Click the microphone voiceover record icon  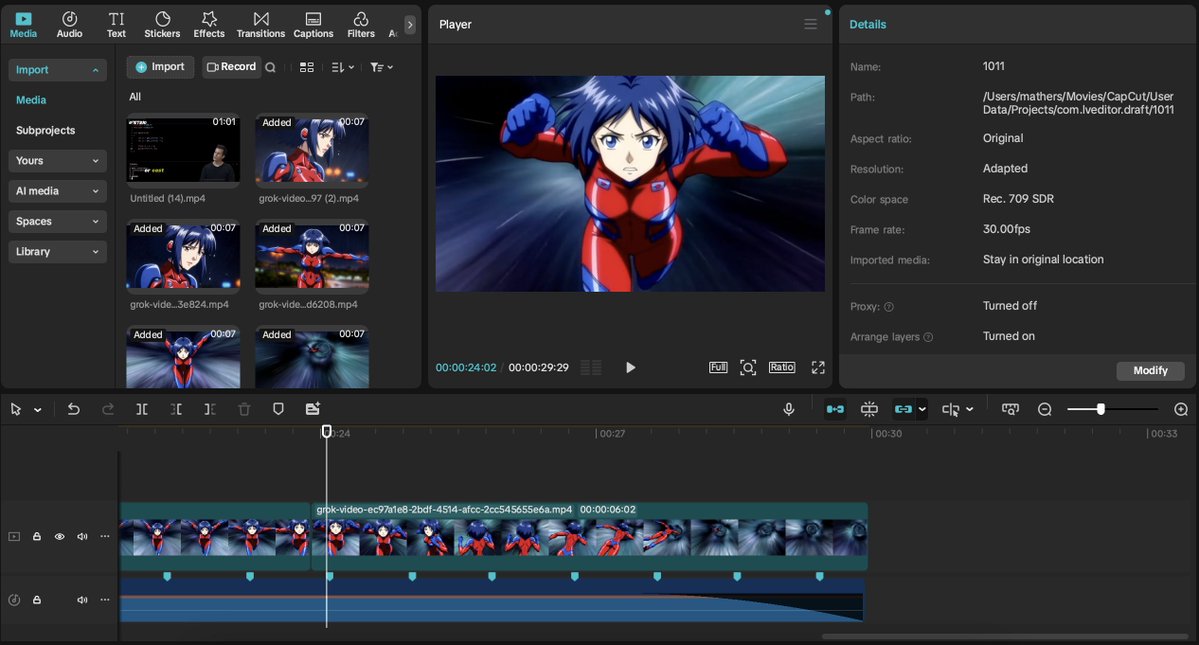[x=789, y=409]
